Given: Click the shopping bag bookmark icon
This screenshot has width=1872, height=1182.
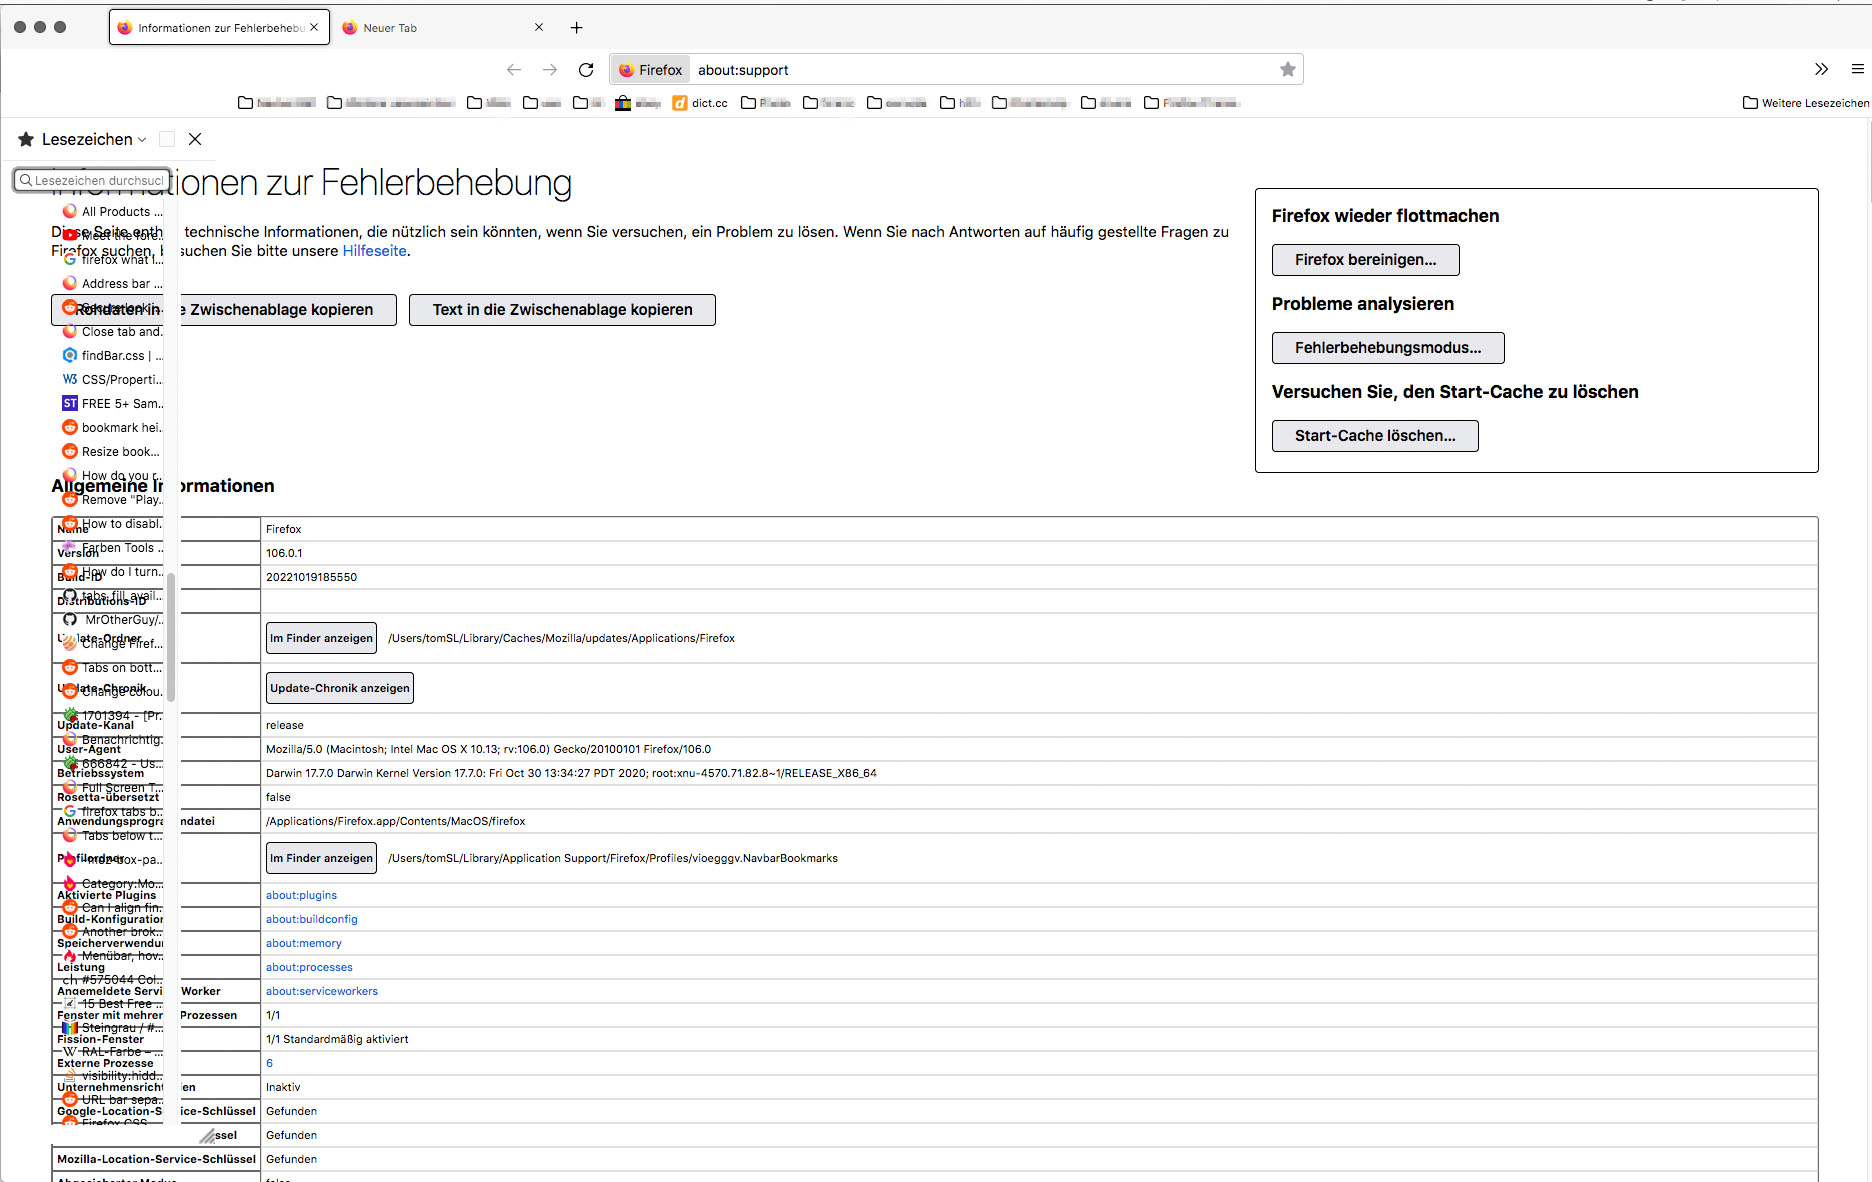Looking at the screenshot, I should (623, 103).
